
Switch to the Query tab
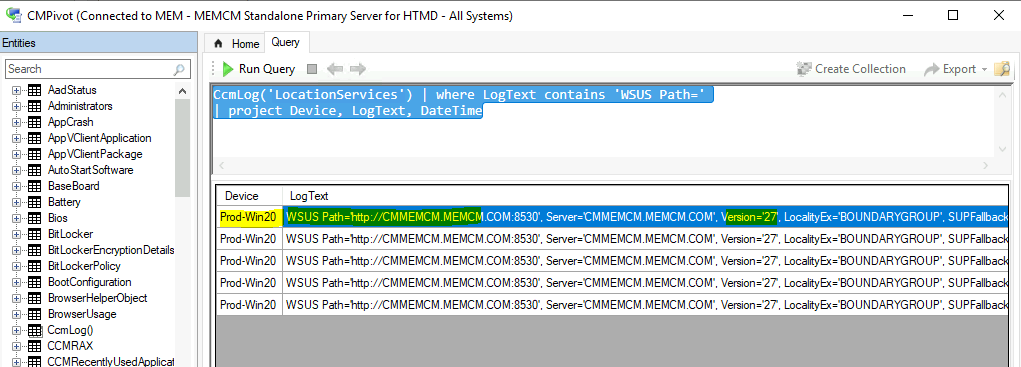(286, 42)
